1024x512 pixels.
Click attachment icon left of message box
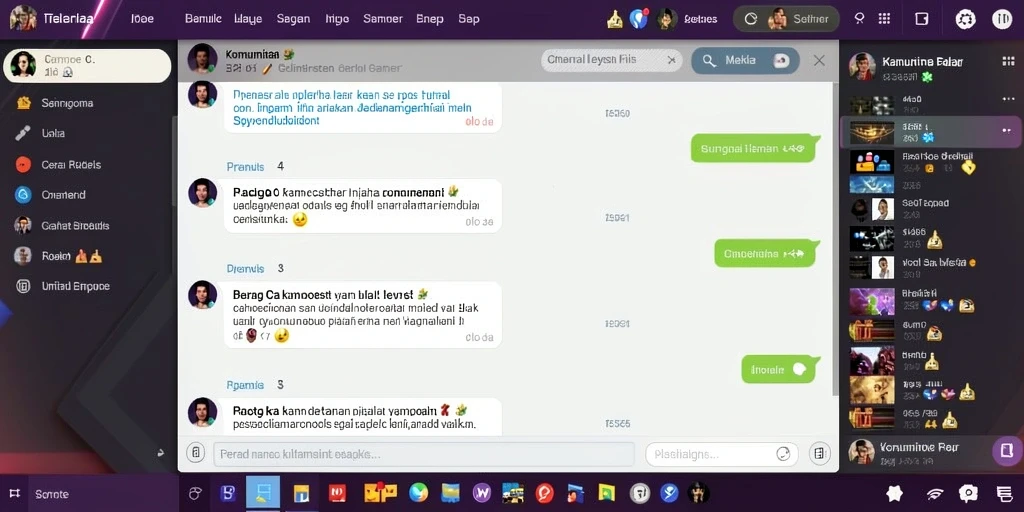pyautogui.click(x=195, y=453)
